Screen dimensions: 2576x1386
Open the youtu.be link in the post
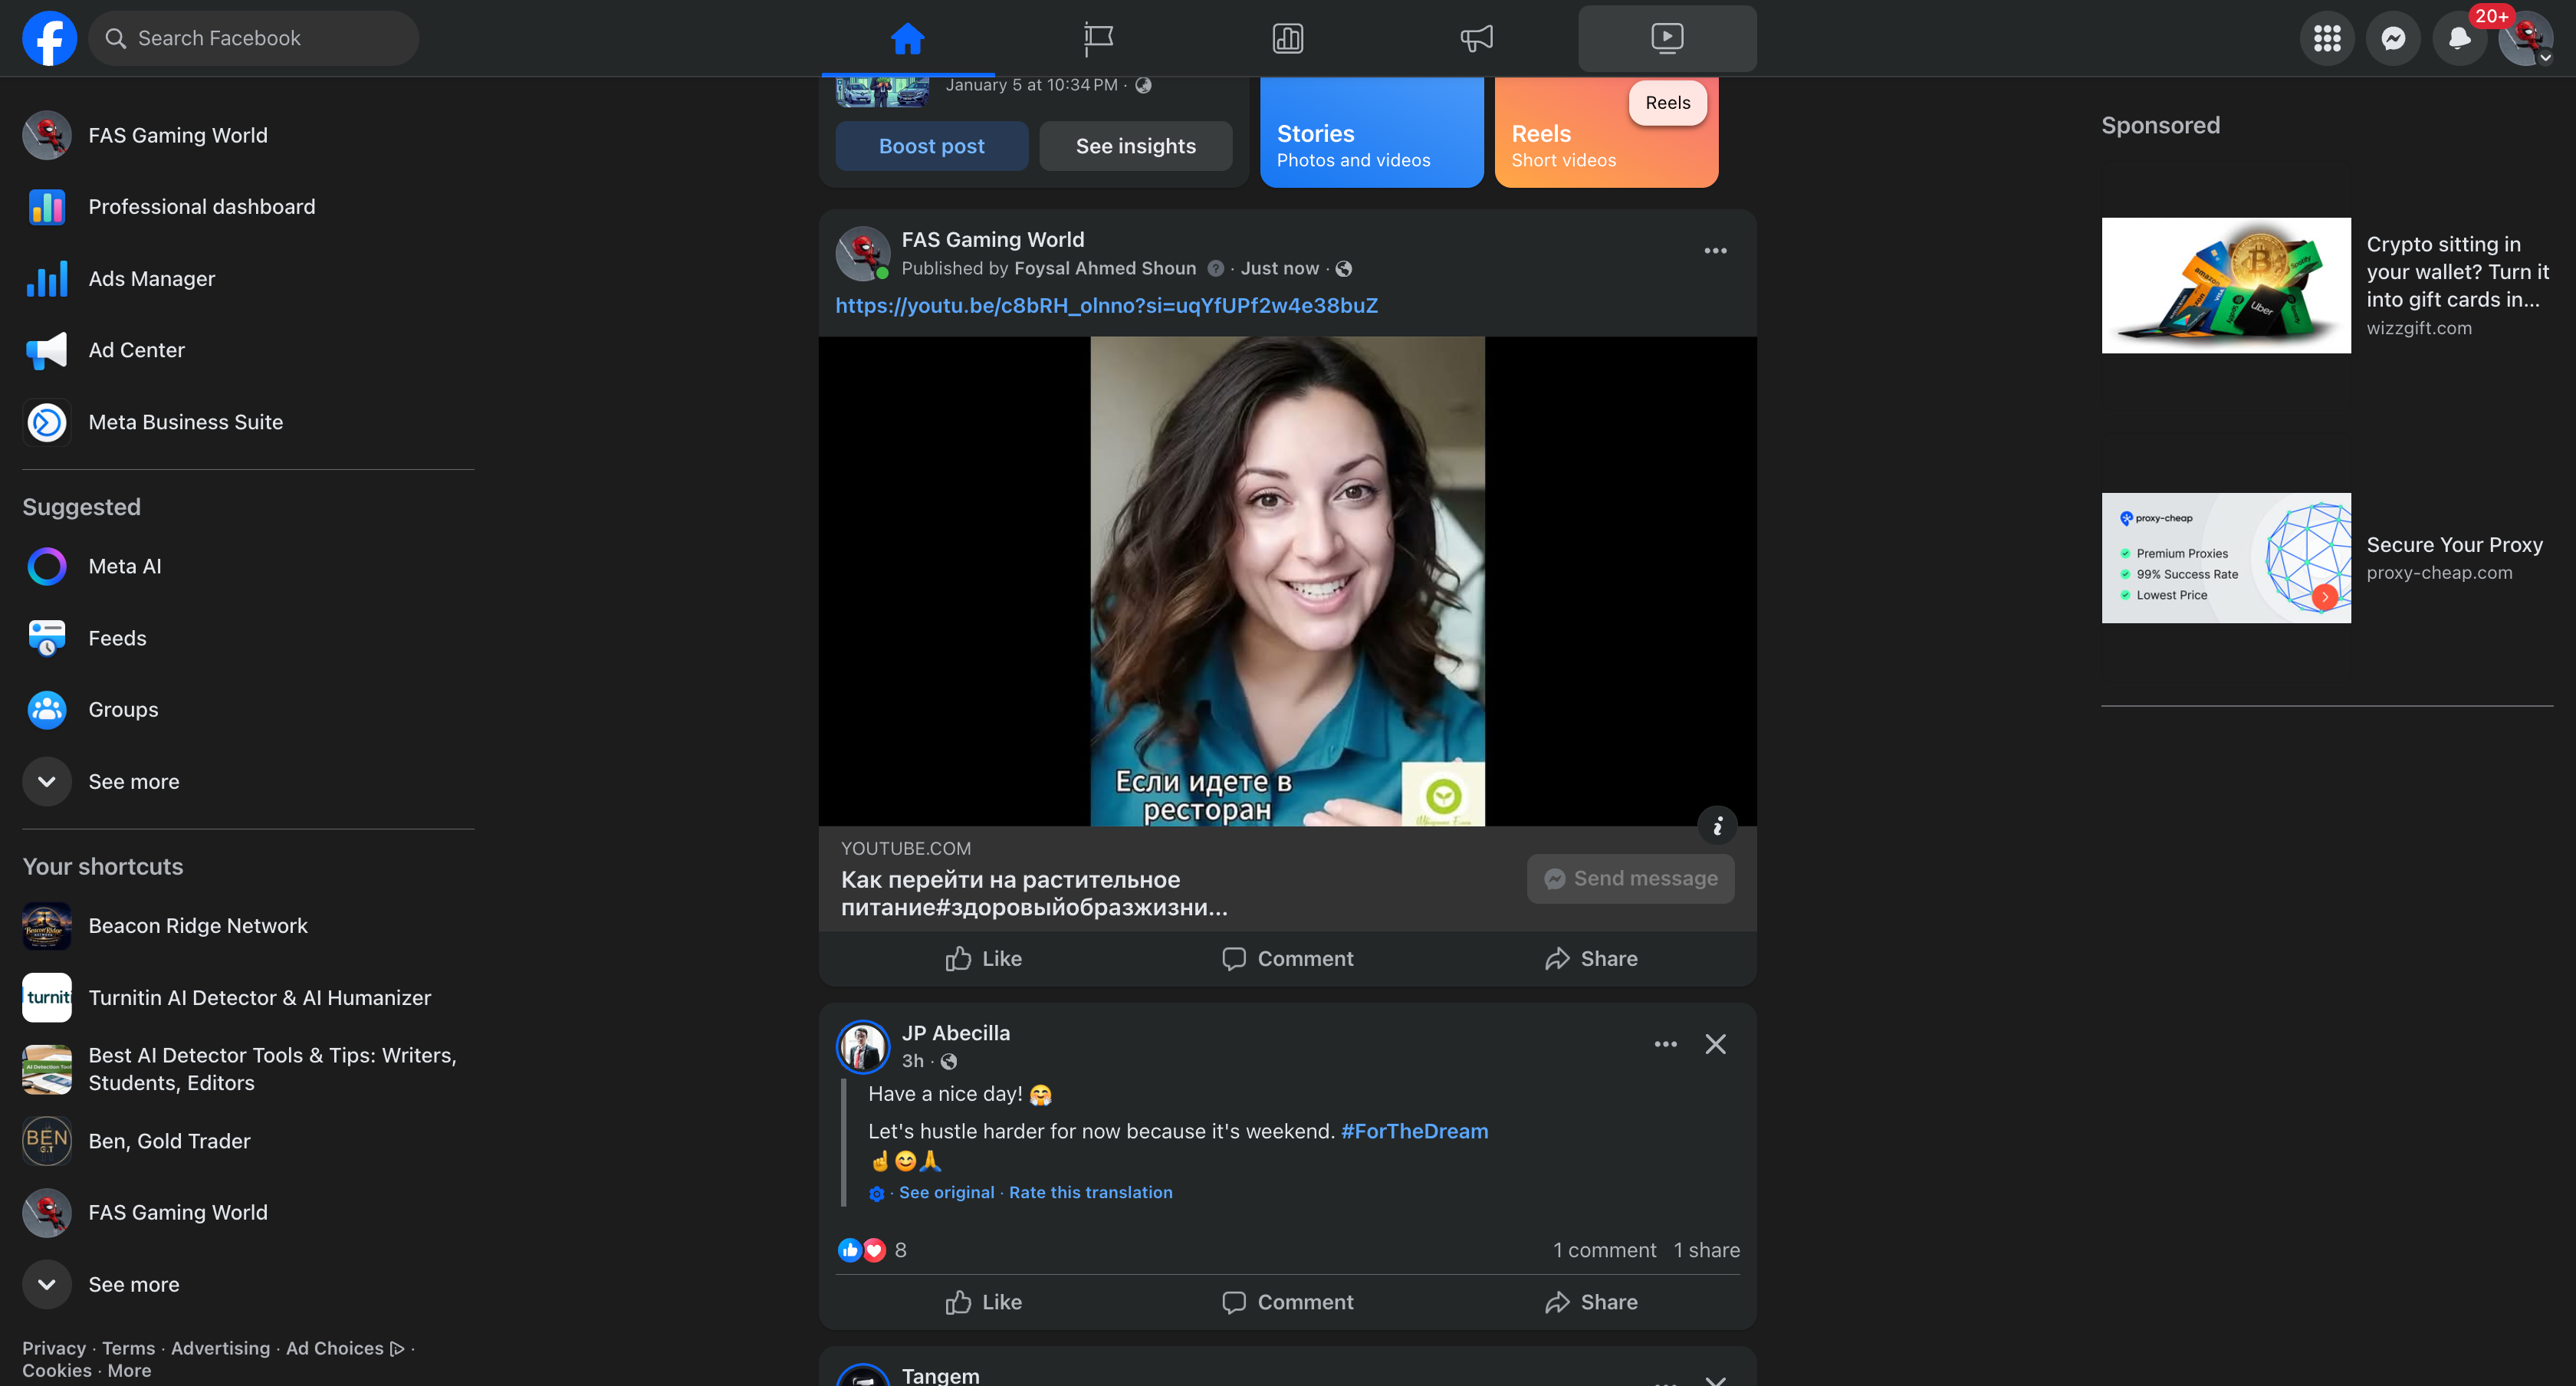click(1106, 305)
